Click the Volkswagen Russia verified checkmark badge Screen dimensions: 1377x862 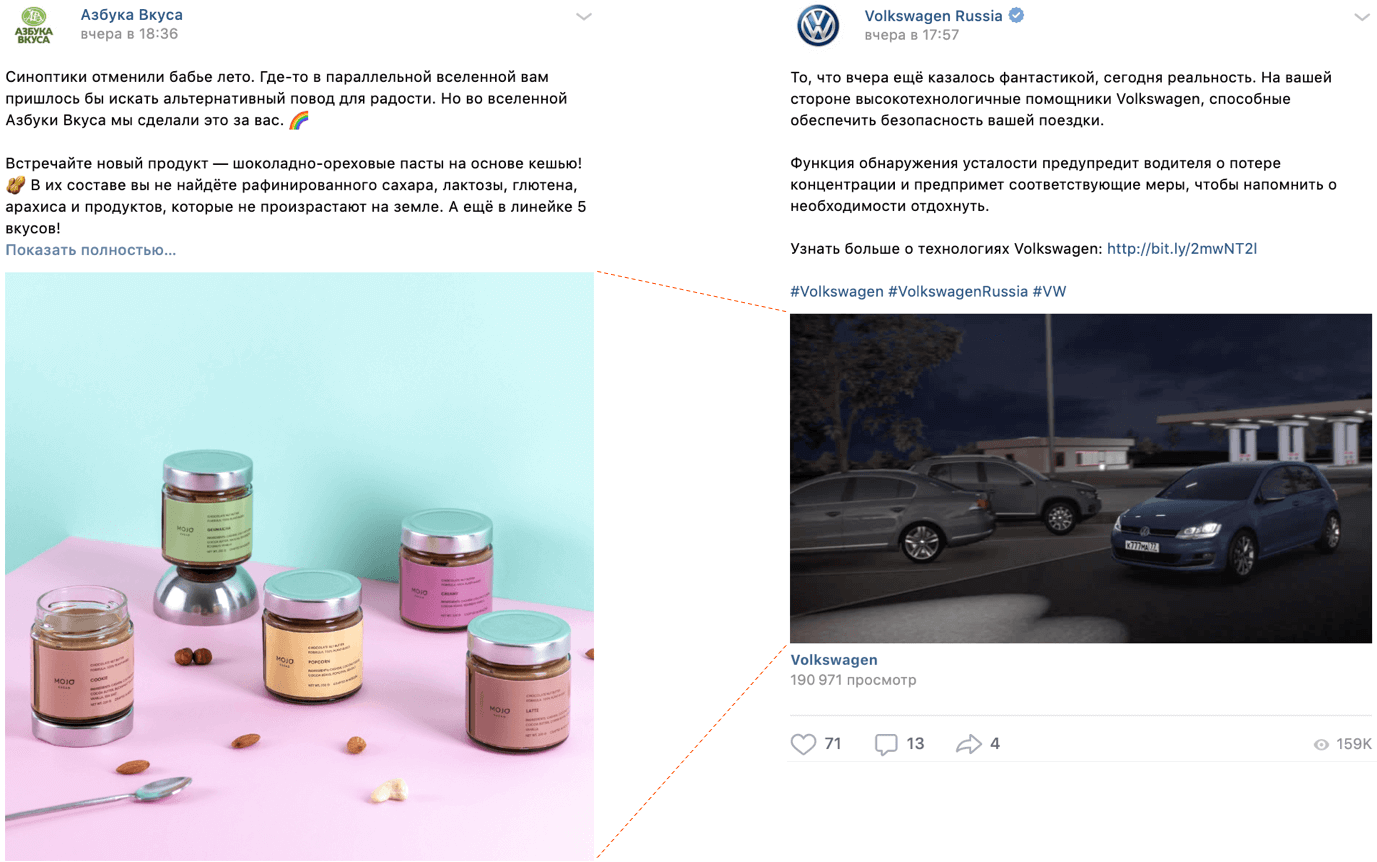[x=1016, y=15]
